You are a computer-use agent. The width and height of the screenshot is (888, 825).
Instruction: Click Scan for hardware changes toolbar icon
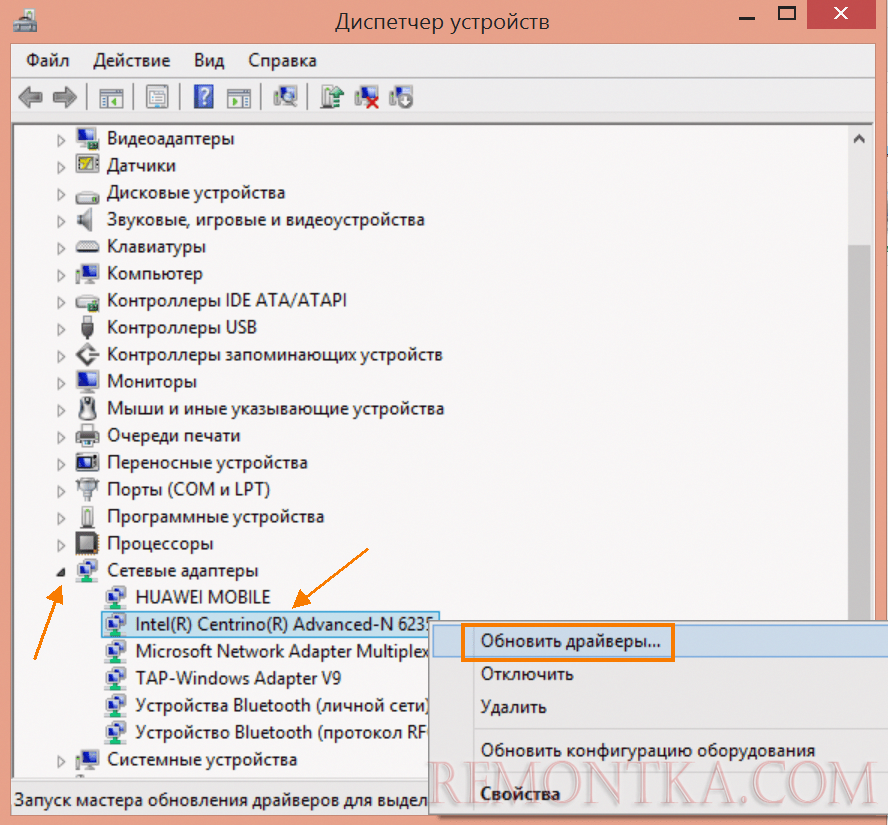(286, 97)
